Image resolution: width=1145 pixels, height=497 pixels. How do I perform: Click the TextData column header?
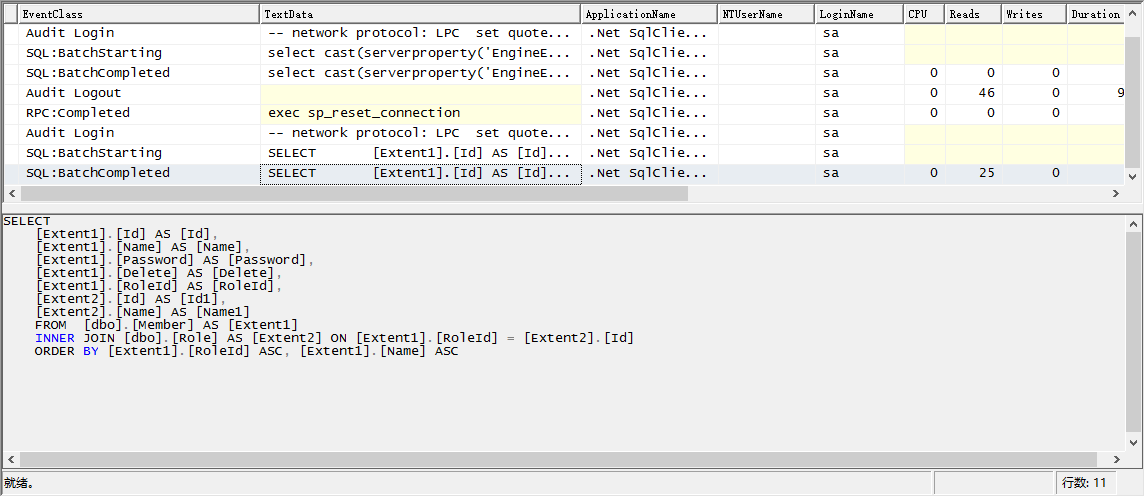click(420, 14)
